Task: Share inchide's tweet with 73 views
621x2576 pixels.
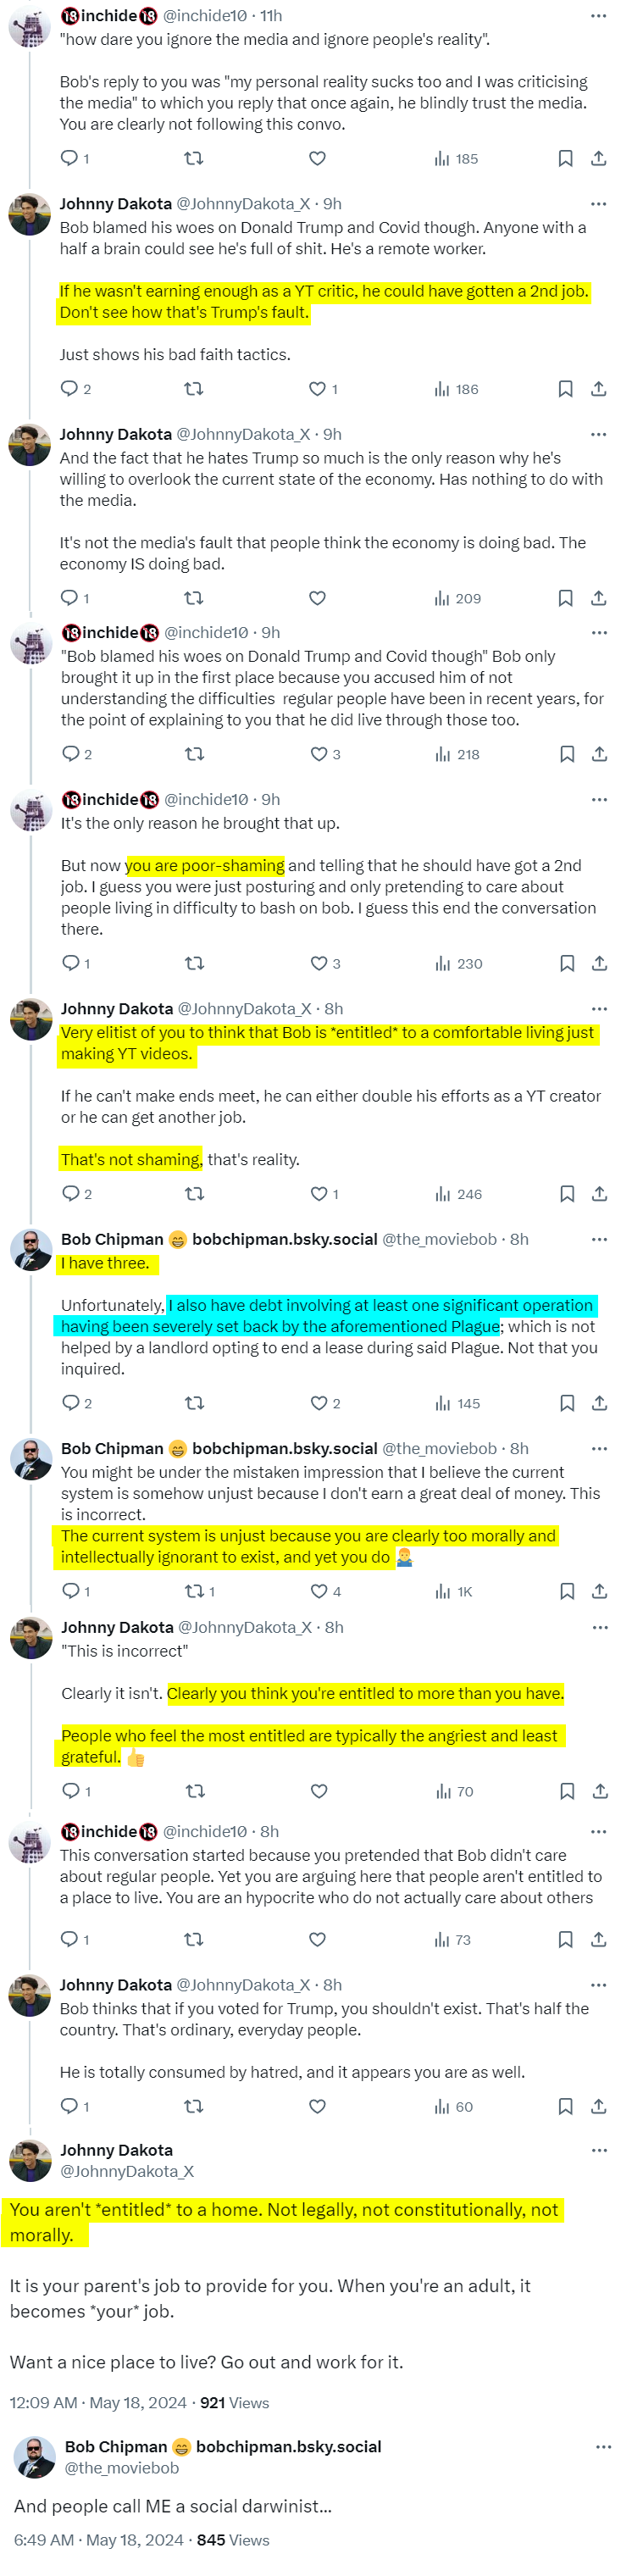Action: pyautogui.click(x=599, y=1939)
